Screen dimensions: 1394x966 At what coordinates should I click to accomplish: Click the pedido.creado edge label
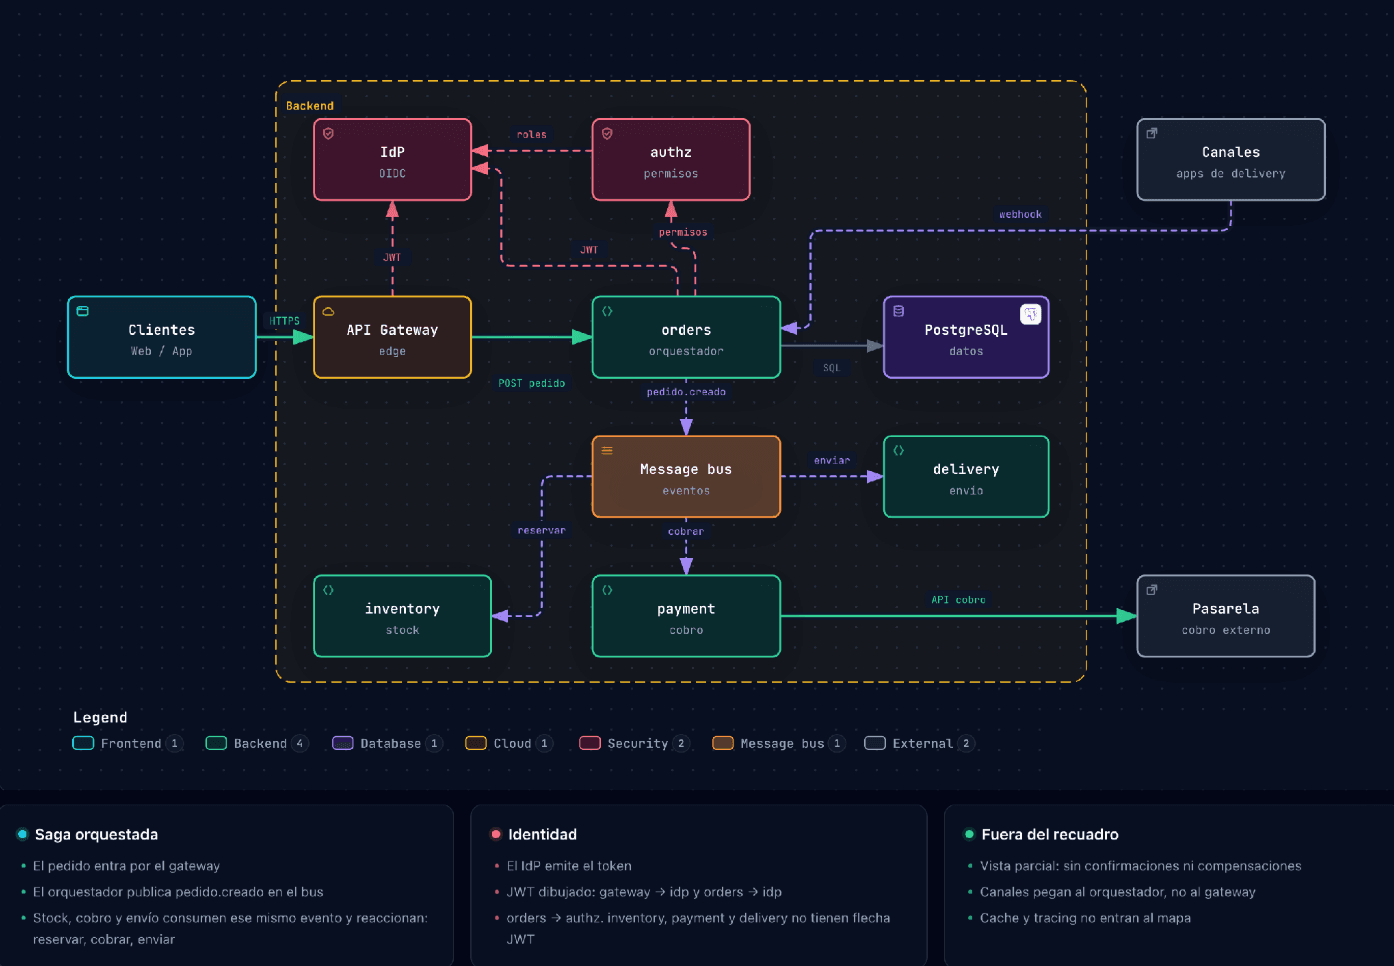pos(686,392)
